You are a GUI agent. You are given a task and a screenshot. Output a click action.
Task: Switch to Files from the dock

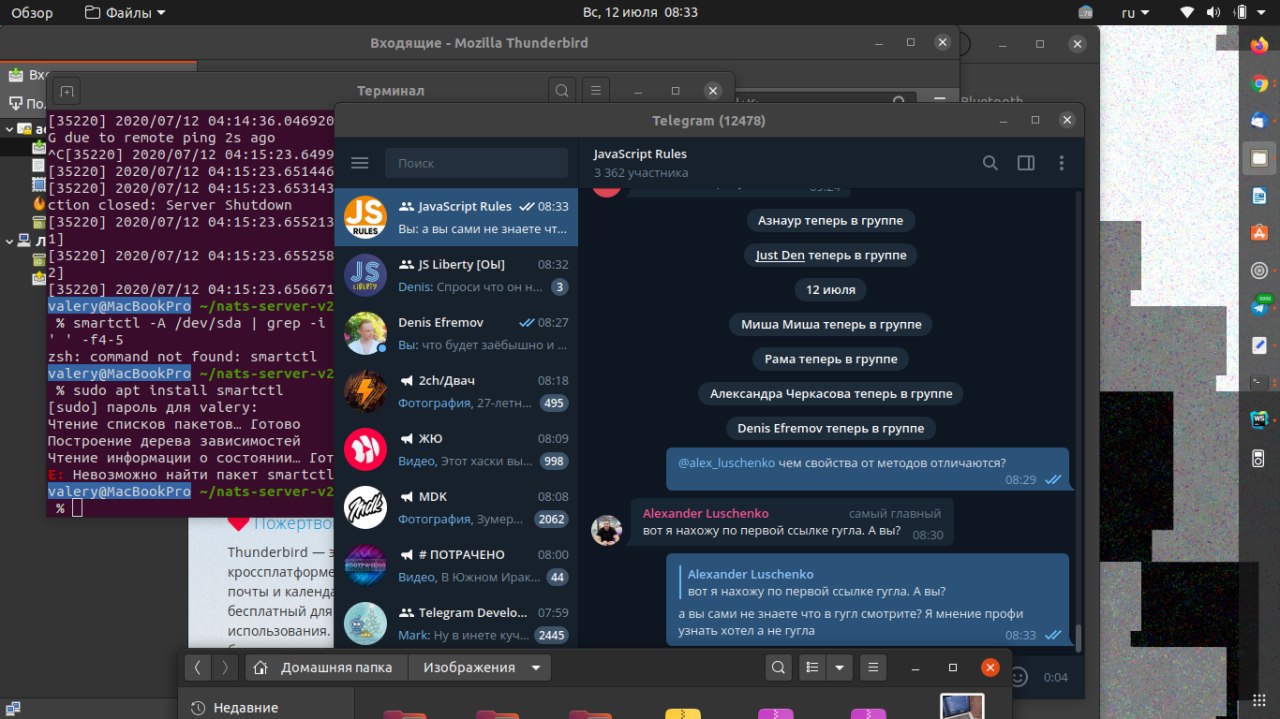tap(1259, 158)
